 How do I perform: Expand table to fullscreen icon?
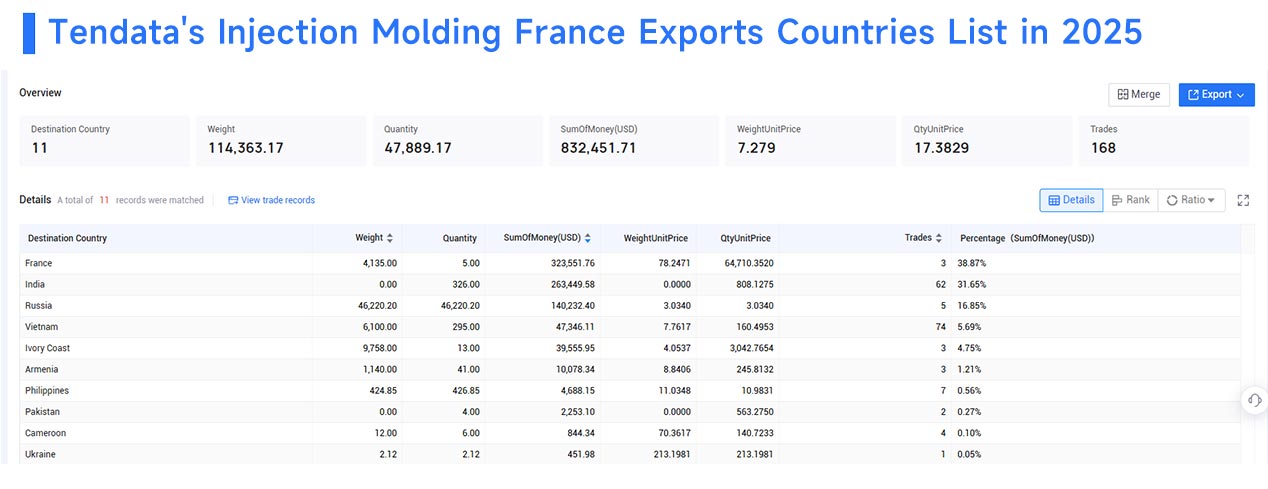[1243, 200]
